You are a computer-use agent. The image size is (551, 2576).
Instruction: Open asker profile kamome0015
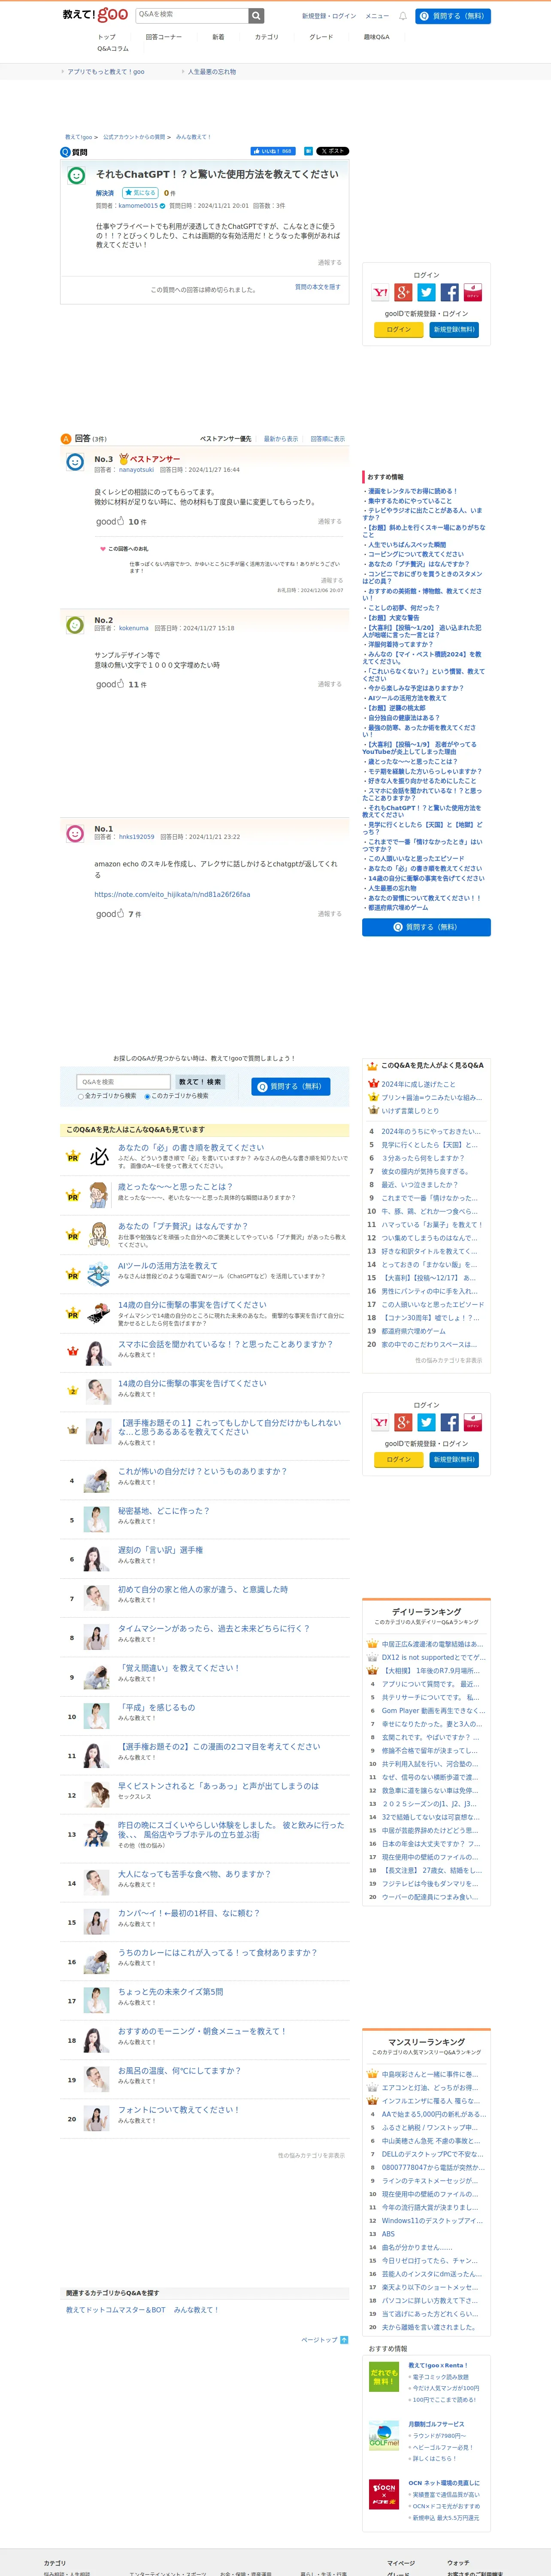coord(138,206)
